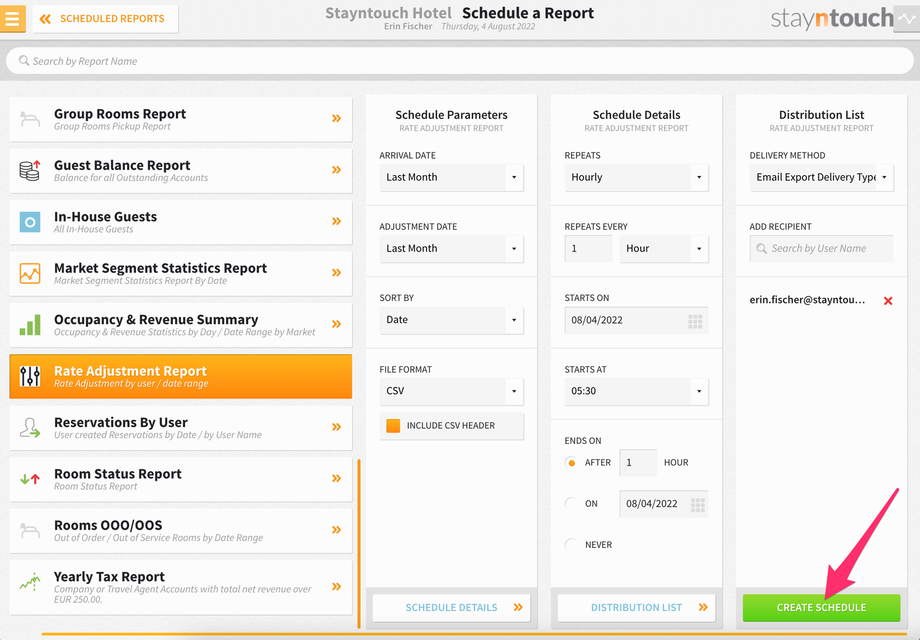920x640 pixels.
Task: Open the File Format CSV dropdown
Action: 451,391
